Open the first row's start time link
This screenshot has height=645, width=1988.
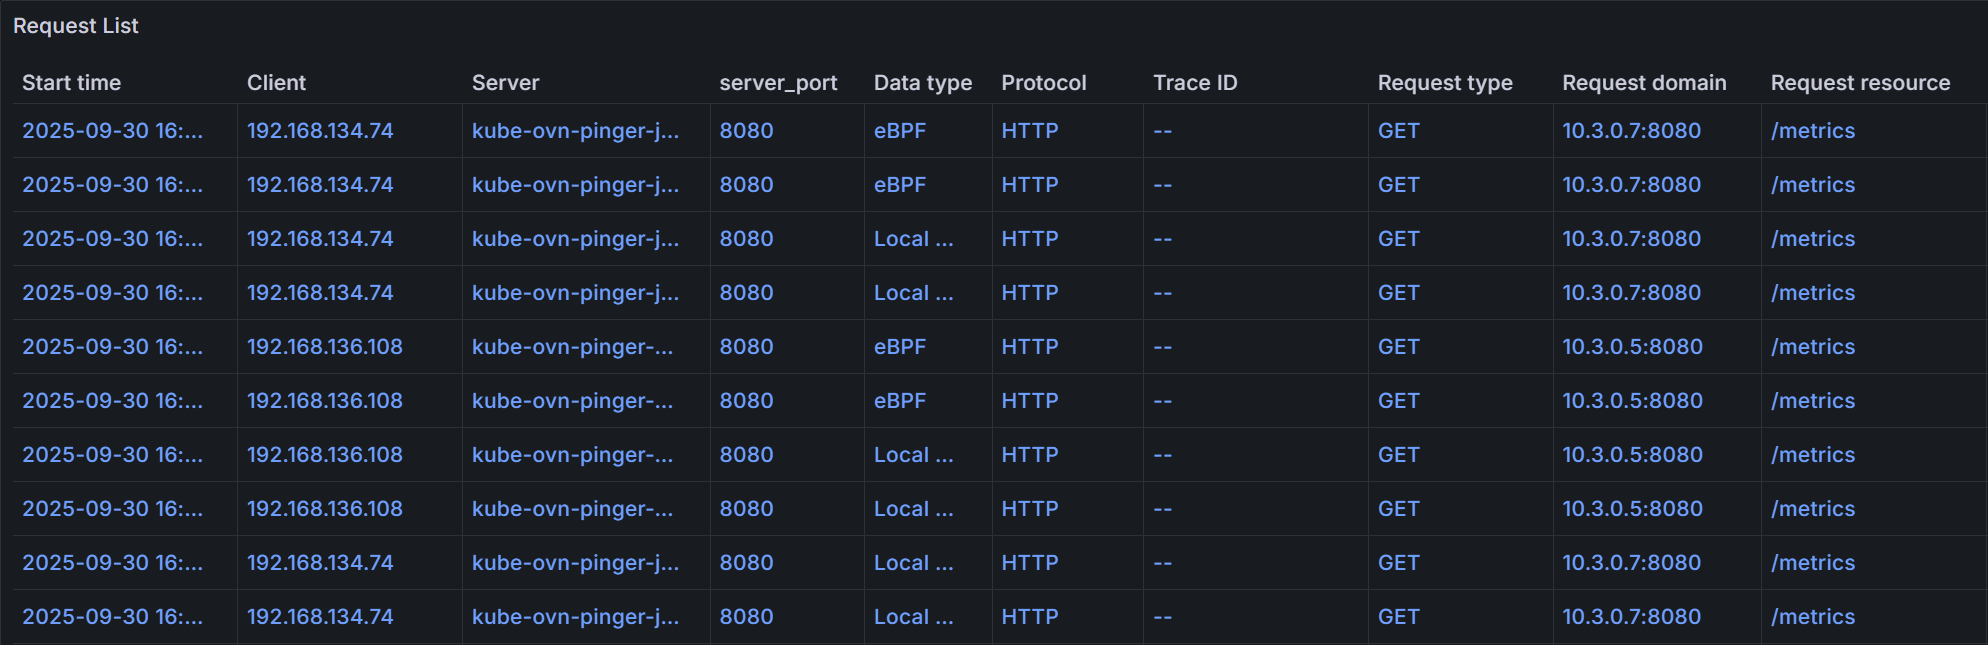(x=112, y=131)
